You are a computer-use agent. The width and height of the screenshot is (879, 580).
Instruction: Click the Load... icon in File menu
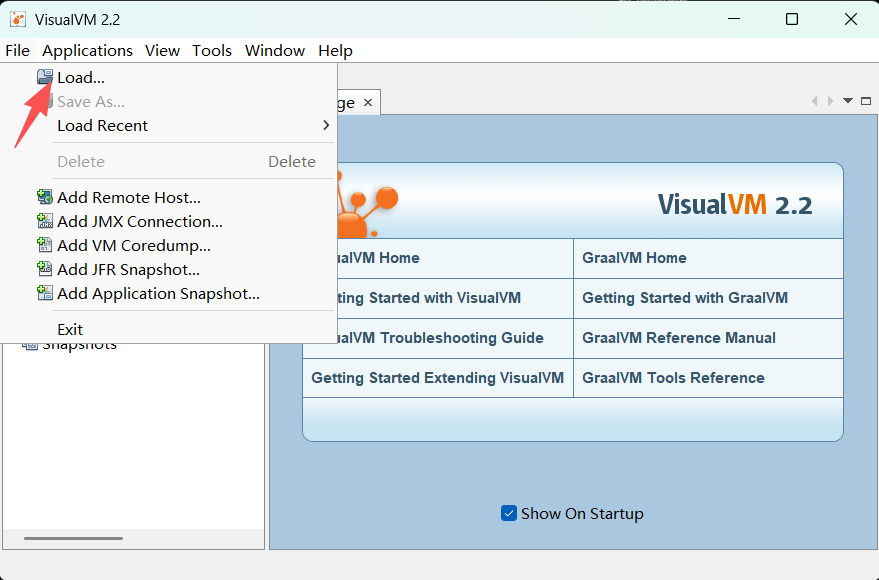click(x=45, y=77)
